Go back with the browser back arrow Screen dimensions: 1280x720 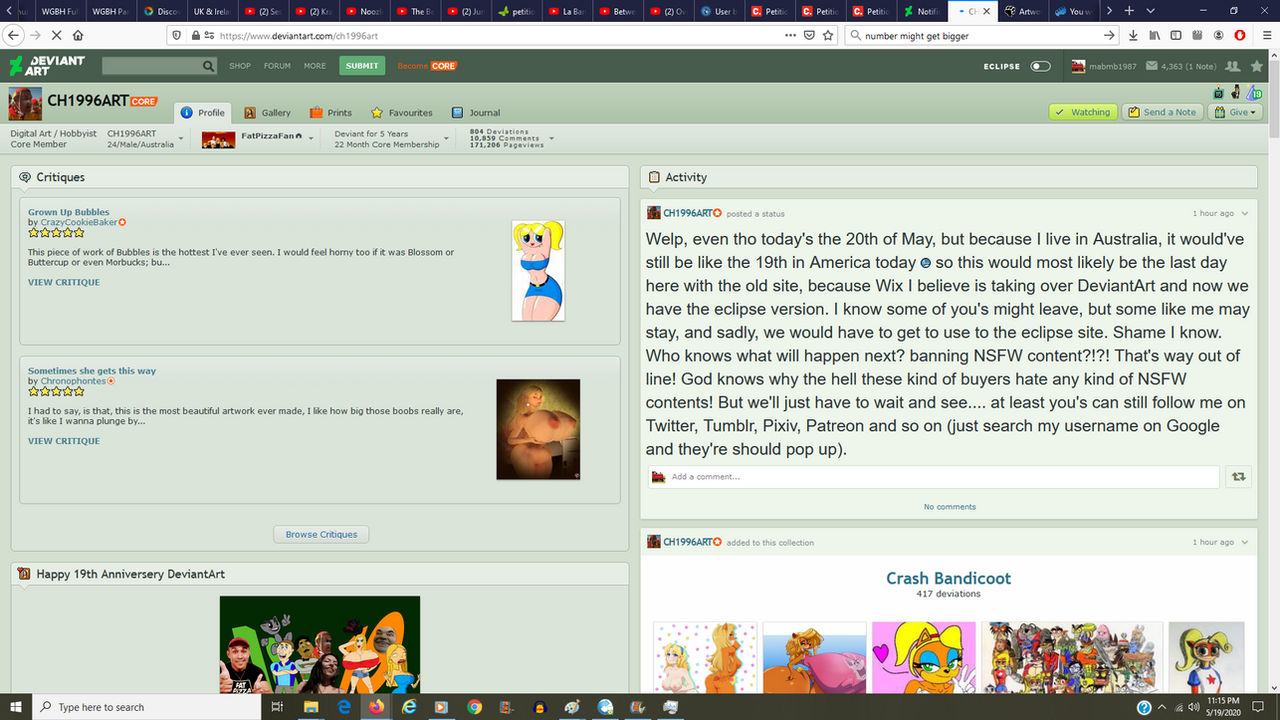[14, 35]
